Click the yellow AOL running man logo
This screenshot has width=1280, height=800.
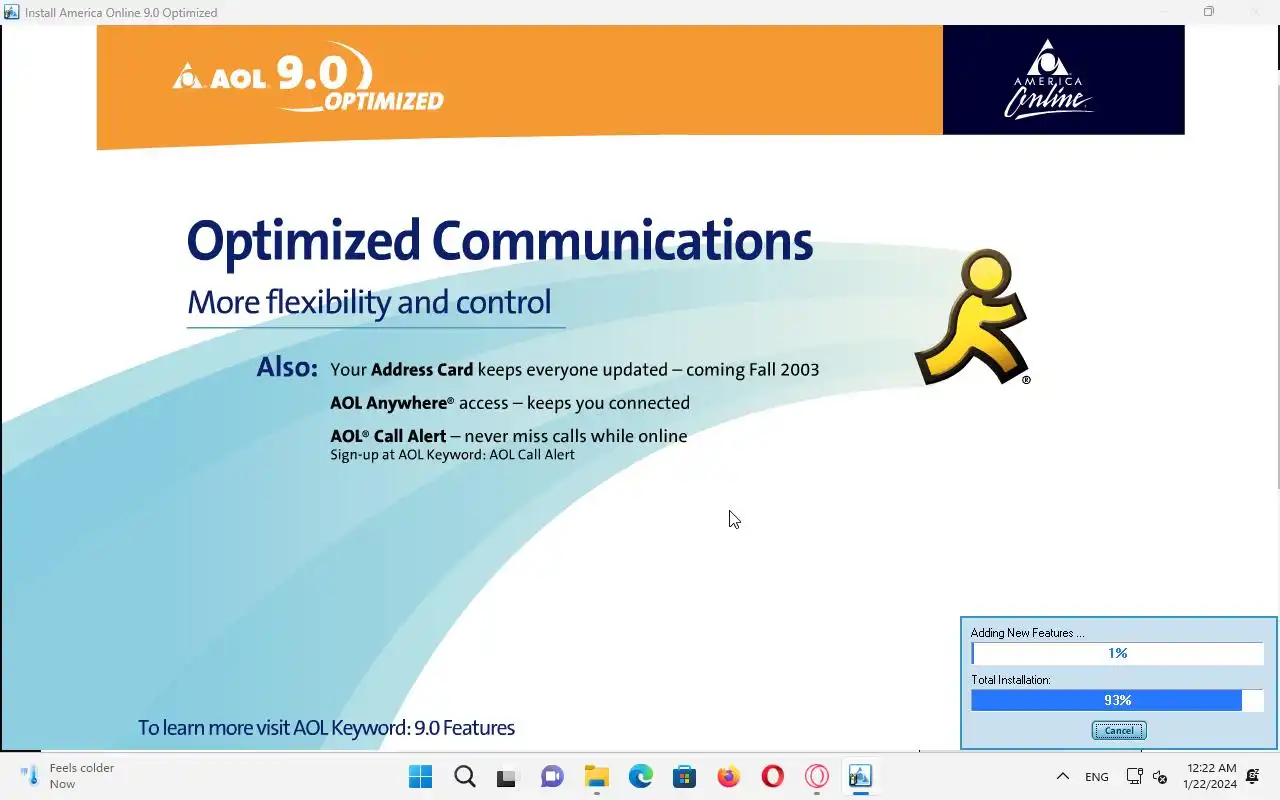pos(972,317)
